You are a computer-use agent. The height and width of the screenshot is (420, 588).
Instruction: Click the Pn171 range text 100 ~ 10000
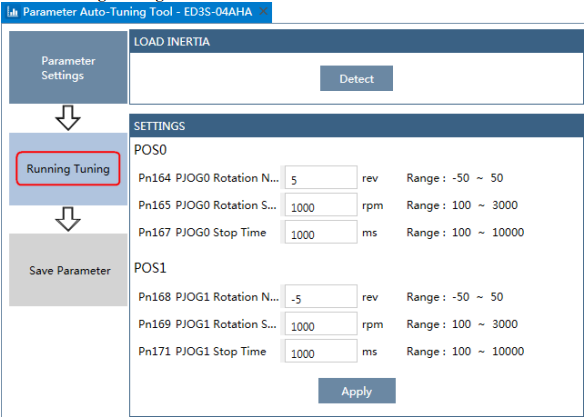[488, 351]
